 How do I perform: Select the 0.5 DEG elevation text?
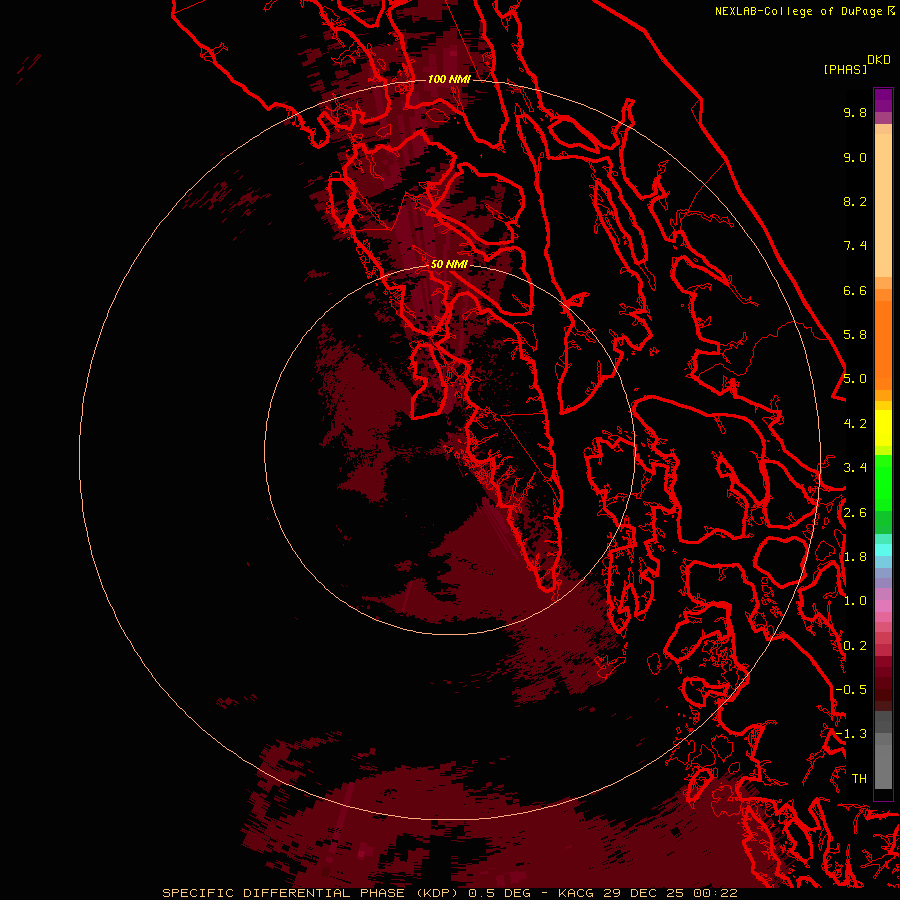coord(499,893)
